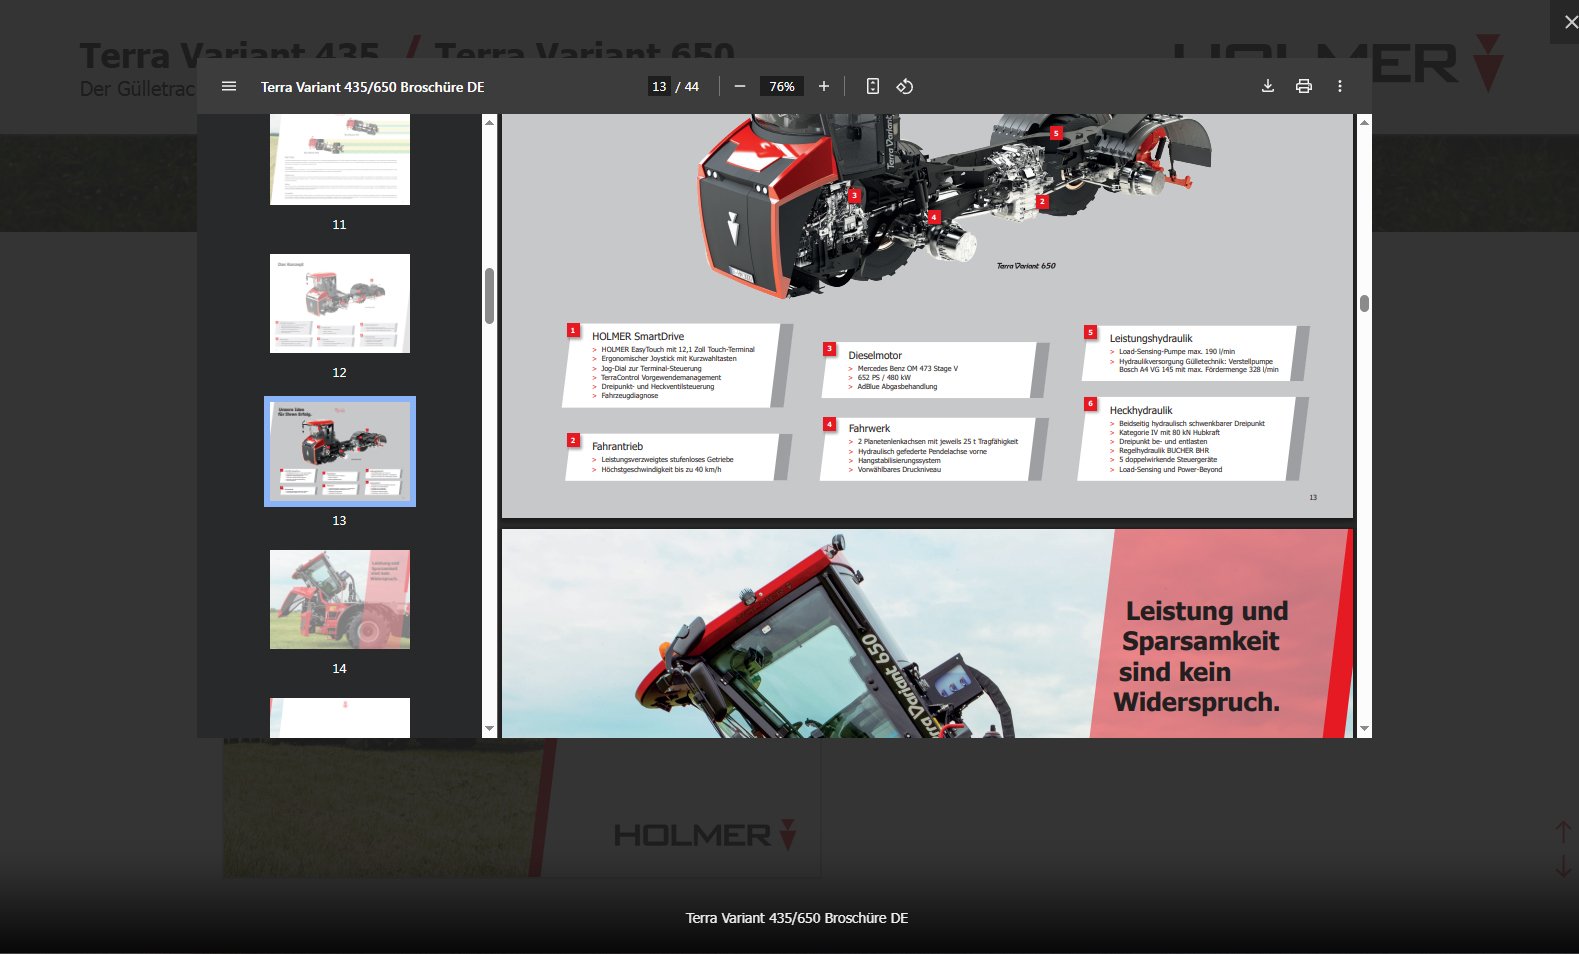The width and height of the screenshot is (1579, 954).
Task: Click the 76% zoom level field
Action: 782,87
